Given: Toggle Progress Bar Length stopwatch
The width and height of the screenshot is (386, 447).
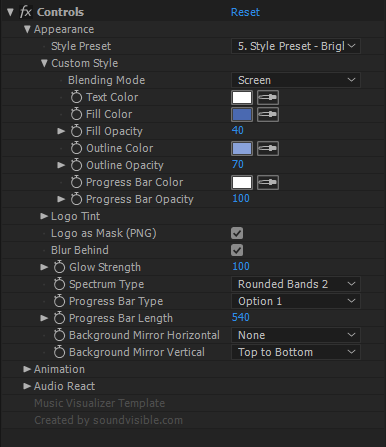Looking at the screenshot, I should 59,318.
